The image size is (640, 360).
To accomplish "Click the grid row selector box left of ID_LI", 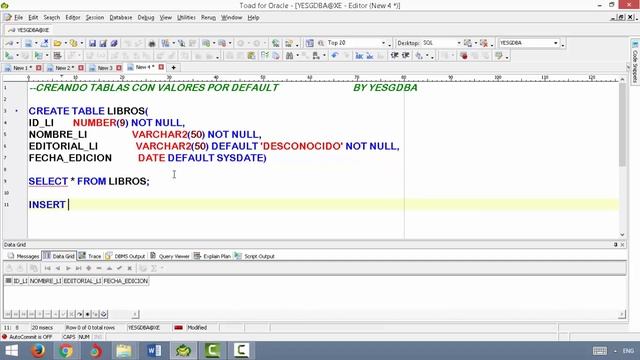I will pyautogui.click(x=8, y=281).
